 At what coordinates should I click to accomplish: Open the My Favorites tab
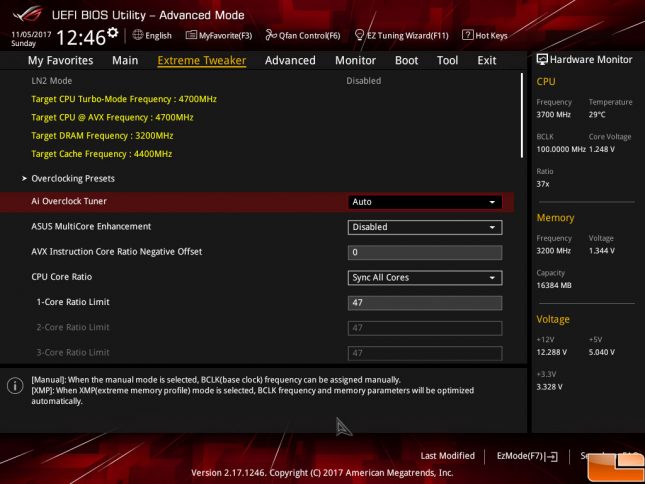[60, 60]
